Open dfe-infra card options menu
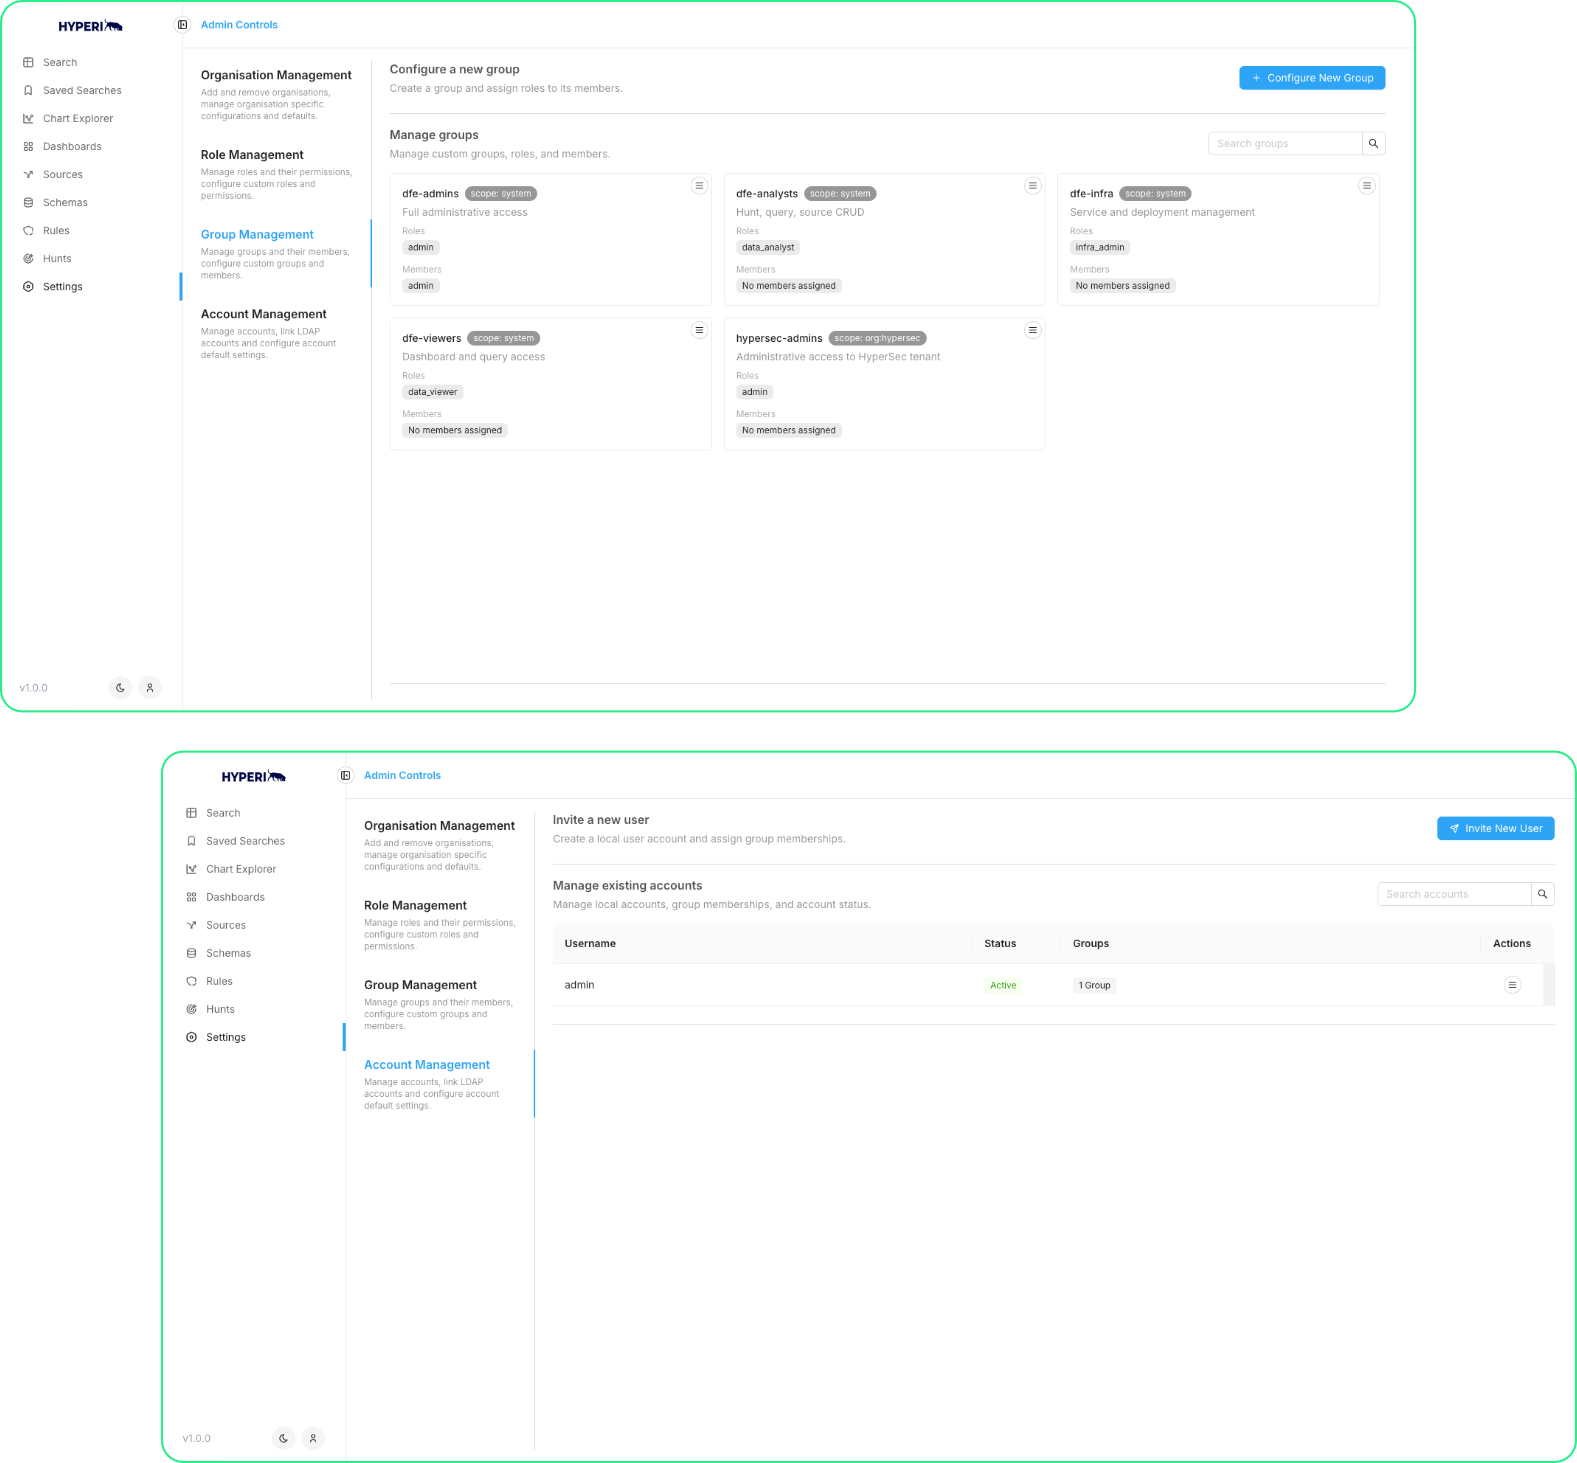This screenshot has height=1463, width=1577. pos(1367,186)
